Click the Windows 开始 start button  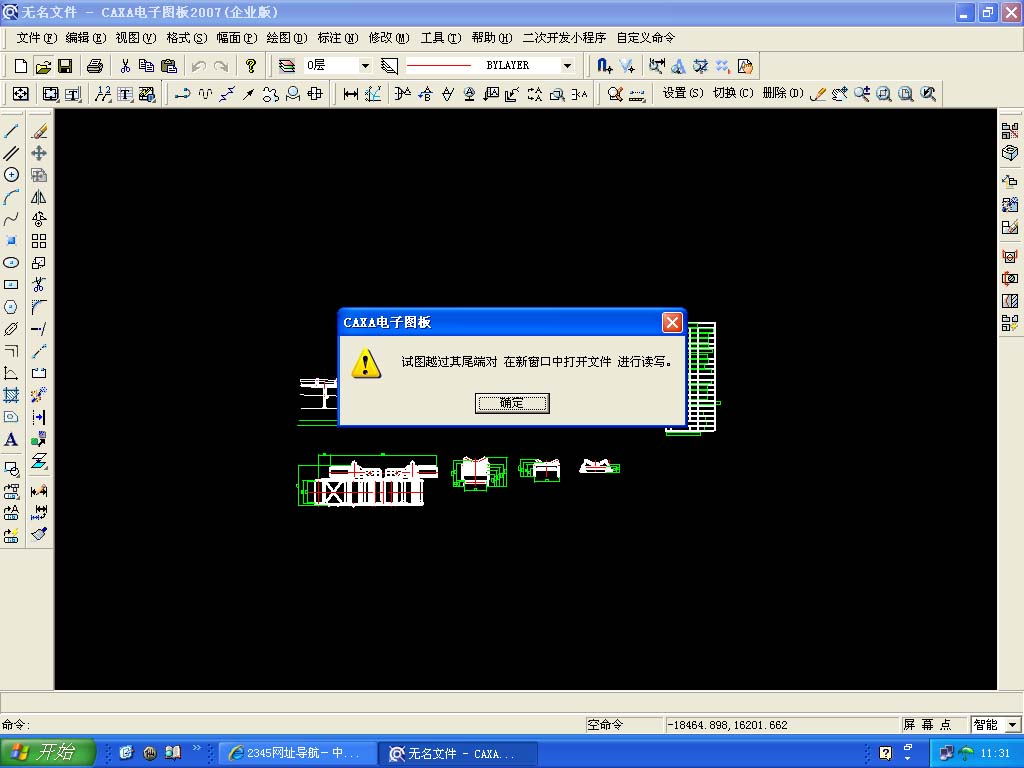48,752
